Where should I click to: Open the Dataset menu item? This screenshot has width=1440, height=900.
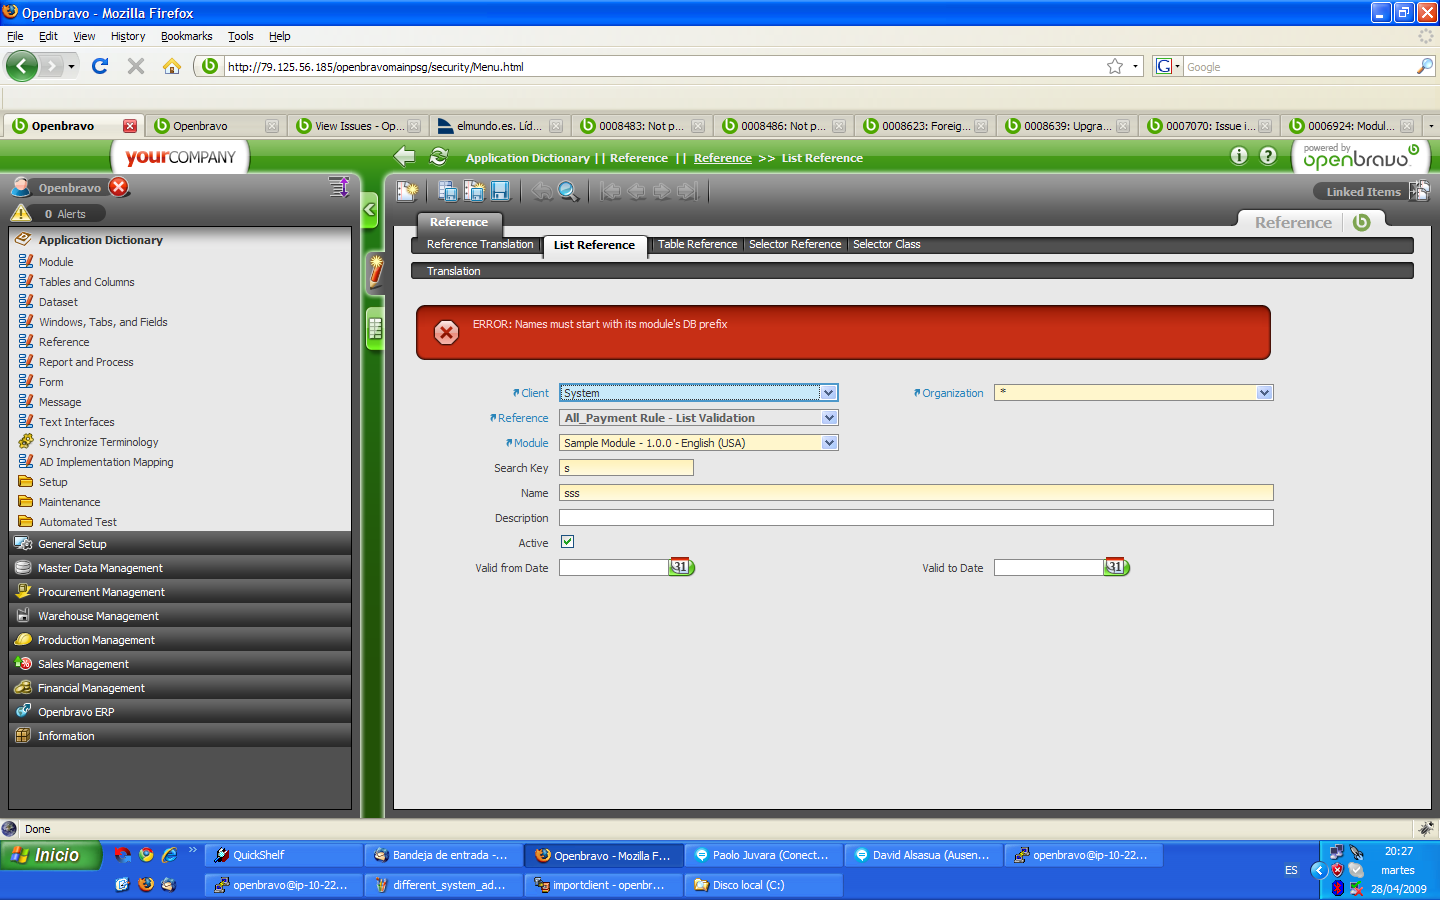click(58, 302)
